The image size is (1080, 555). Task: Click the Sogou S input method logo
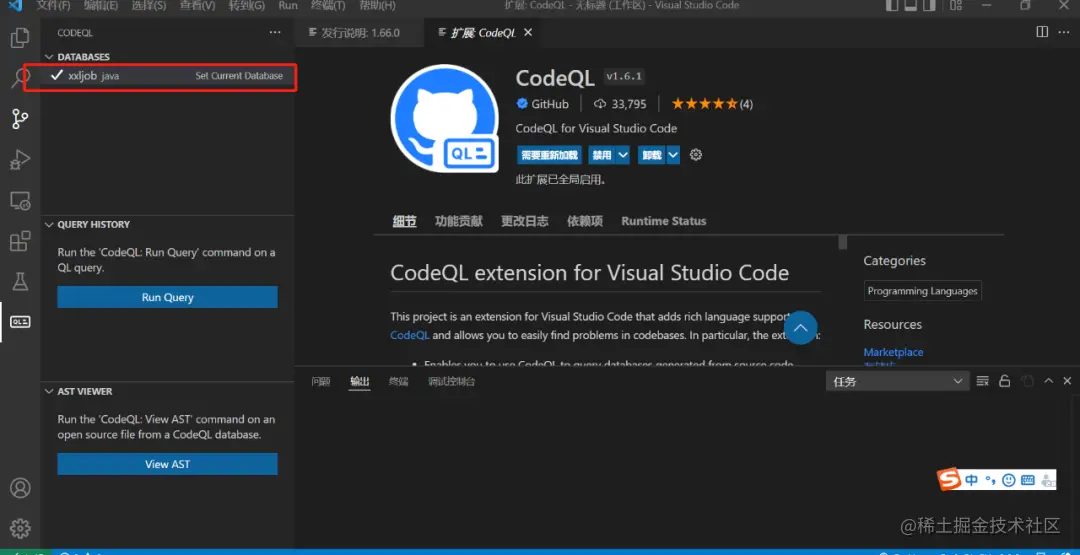pyautogui.click(x=950, y=480)
